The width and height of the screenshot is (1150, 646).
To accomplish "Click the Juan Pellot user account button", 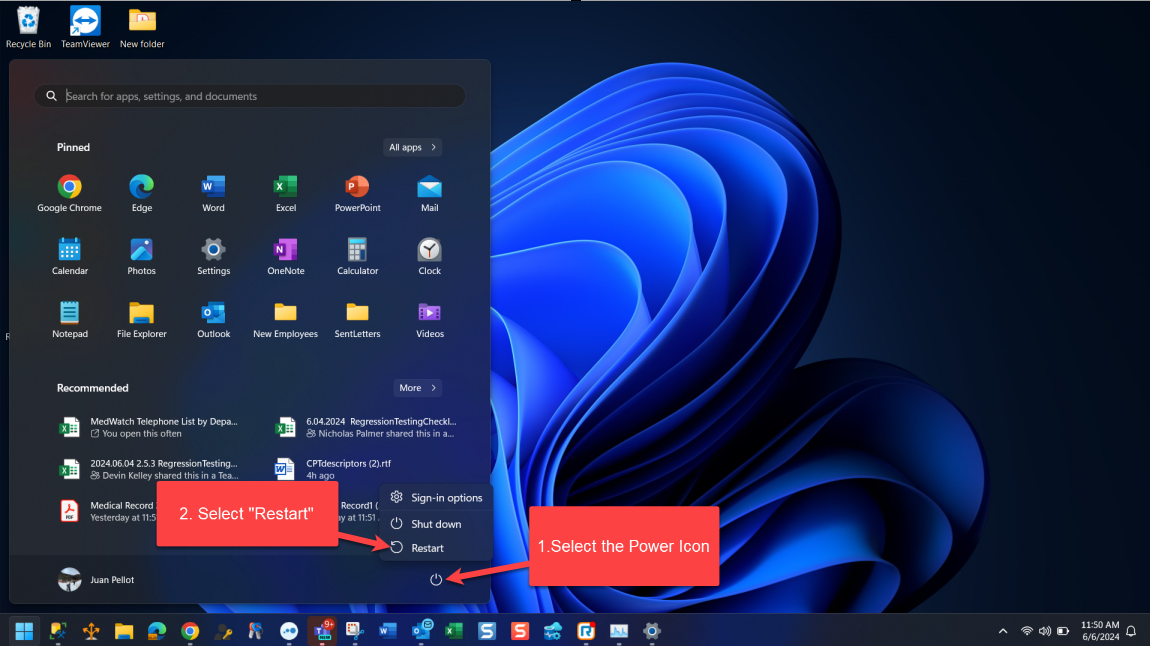I will pyautogui.click(x=97, y=580).
